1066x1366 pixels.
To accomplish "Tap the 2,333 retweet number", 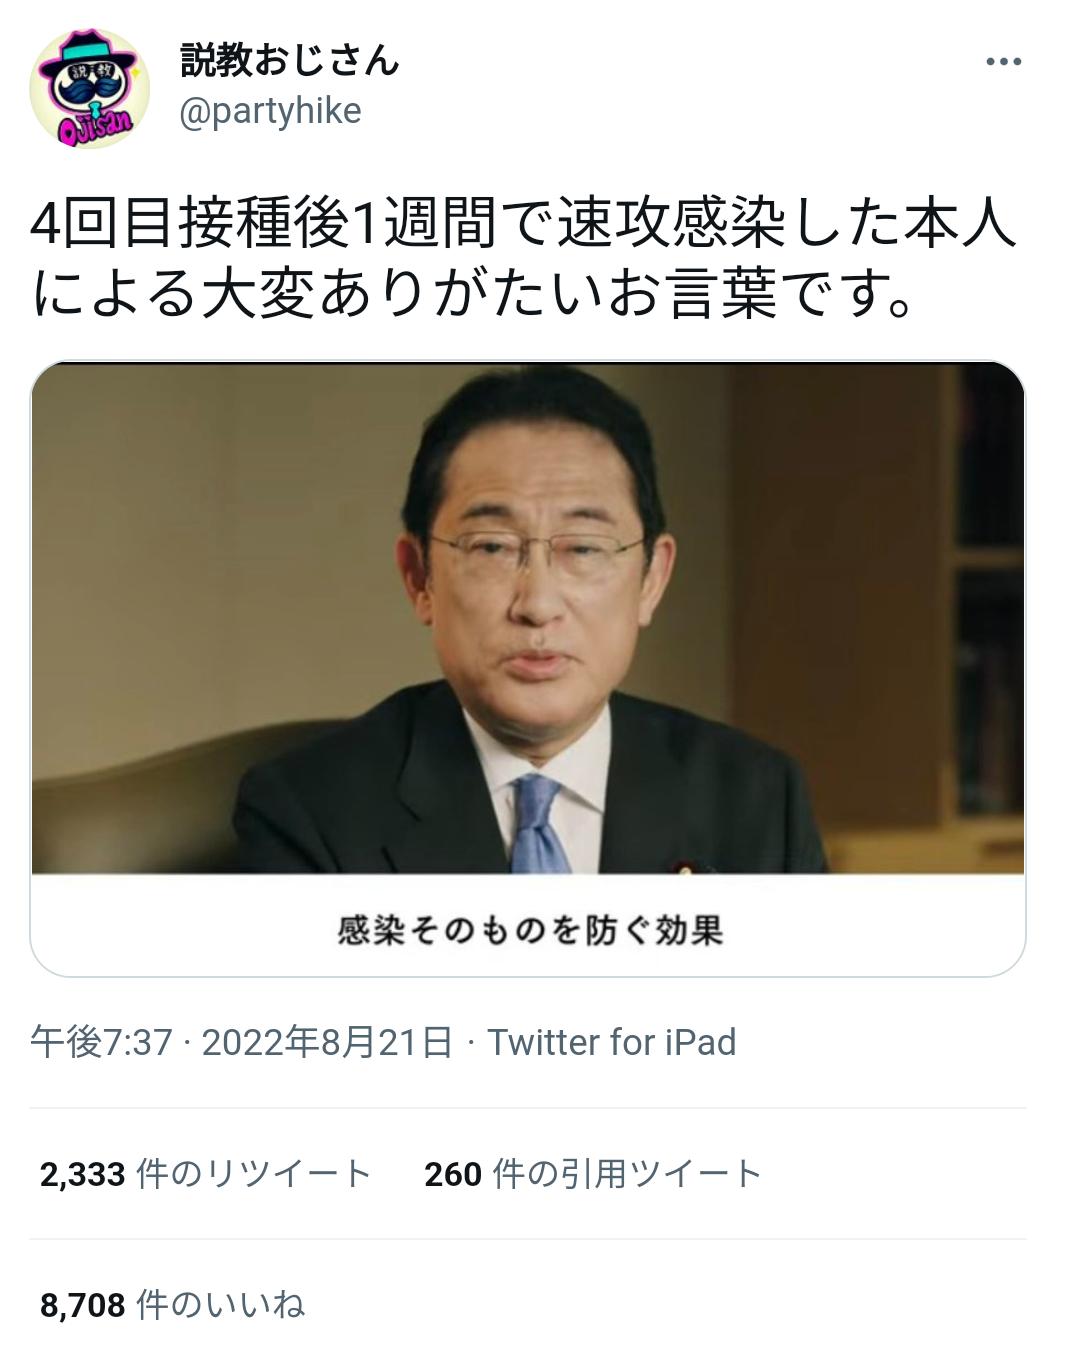I will click(83, 1174).
